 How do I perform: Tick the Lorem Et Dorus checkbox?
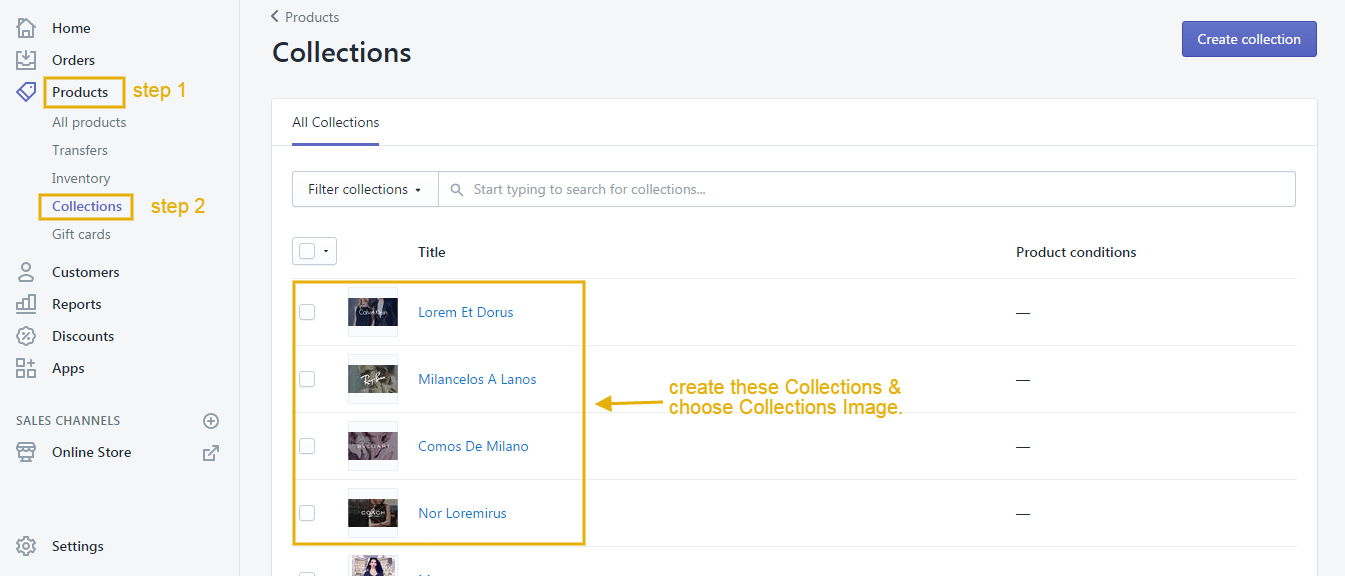coord(307,312)
